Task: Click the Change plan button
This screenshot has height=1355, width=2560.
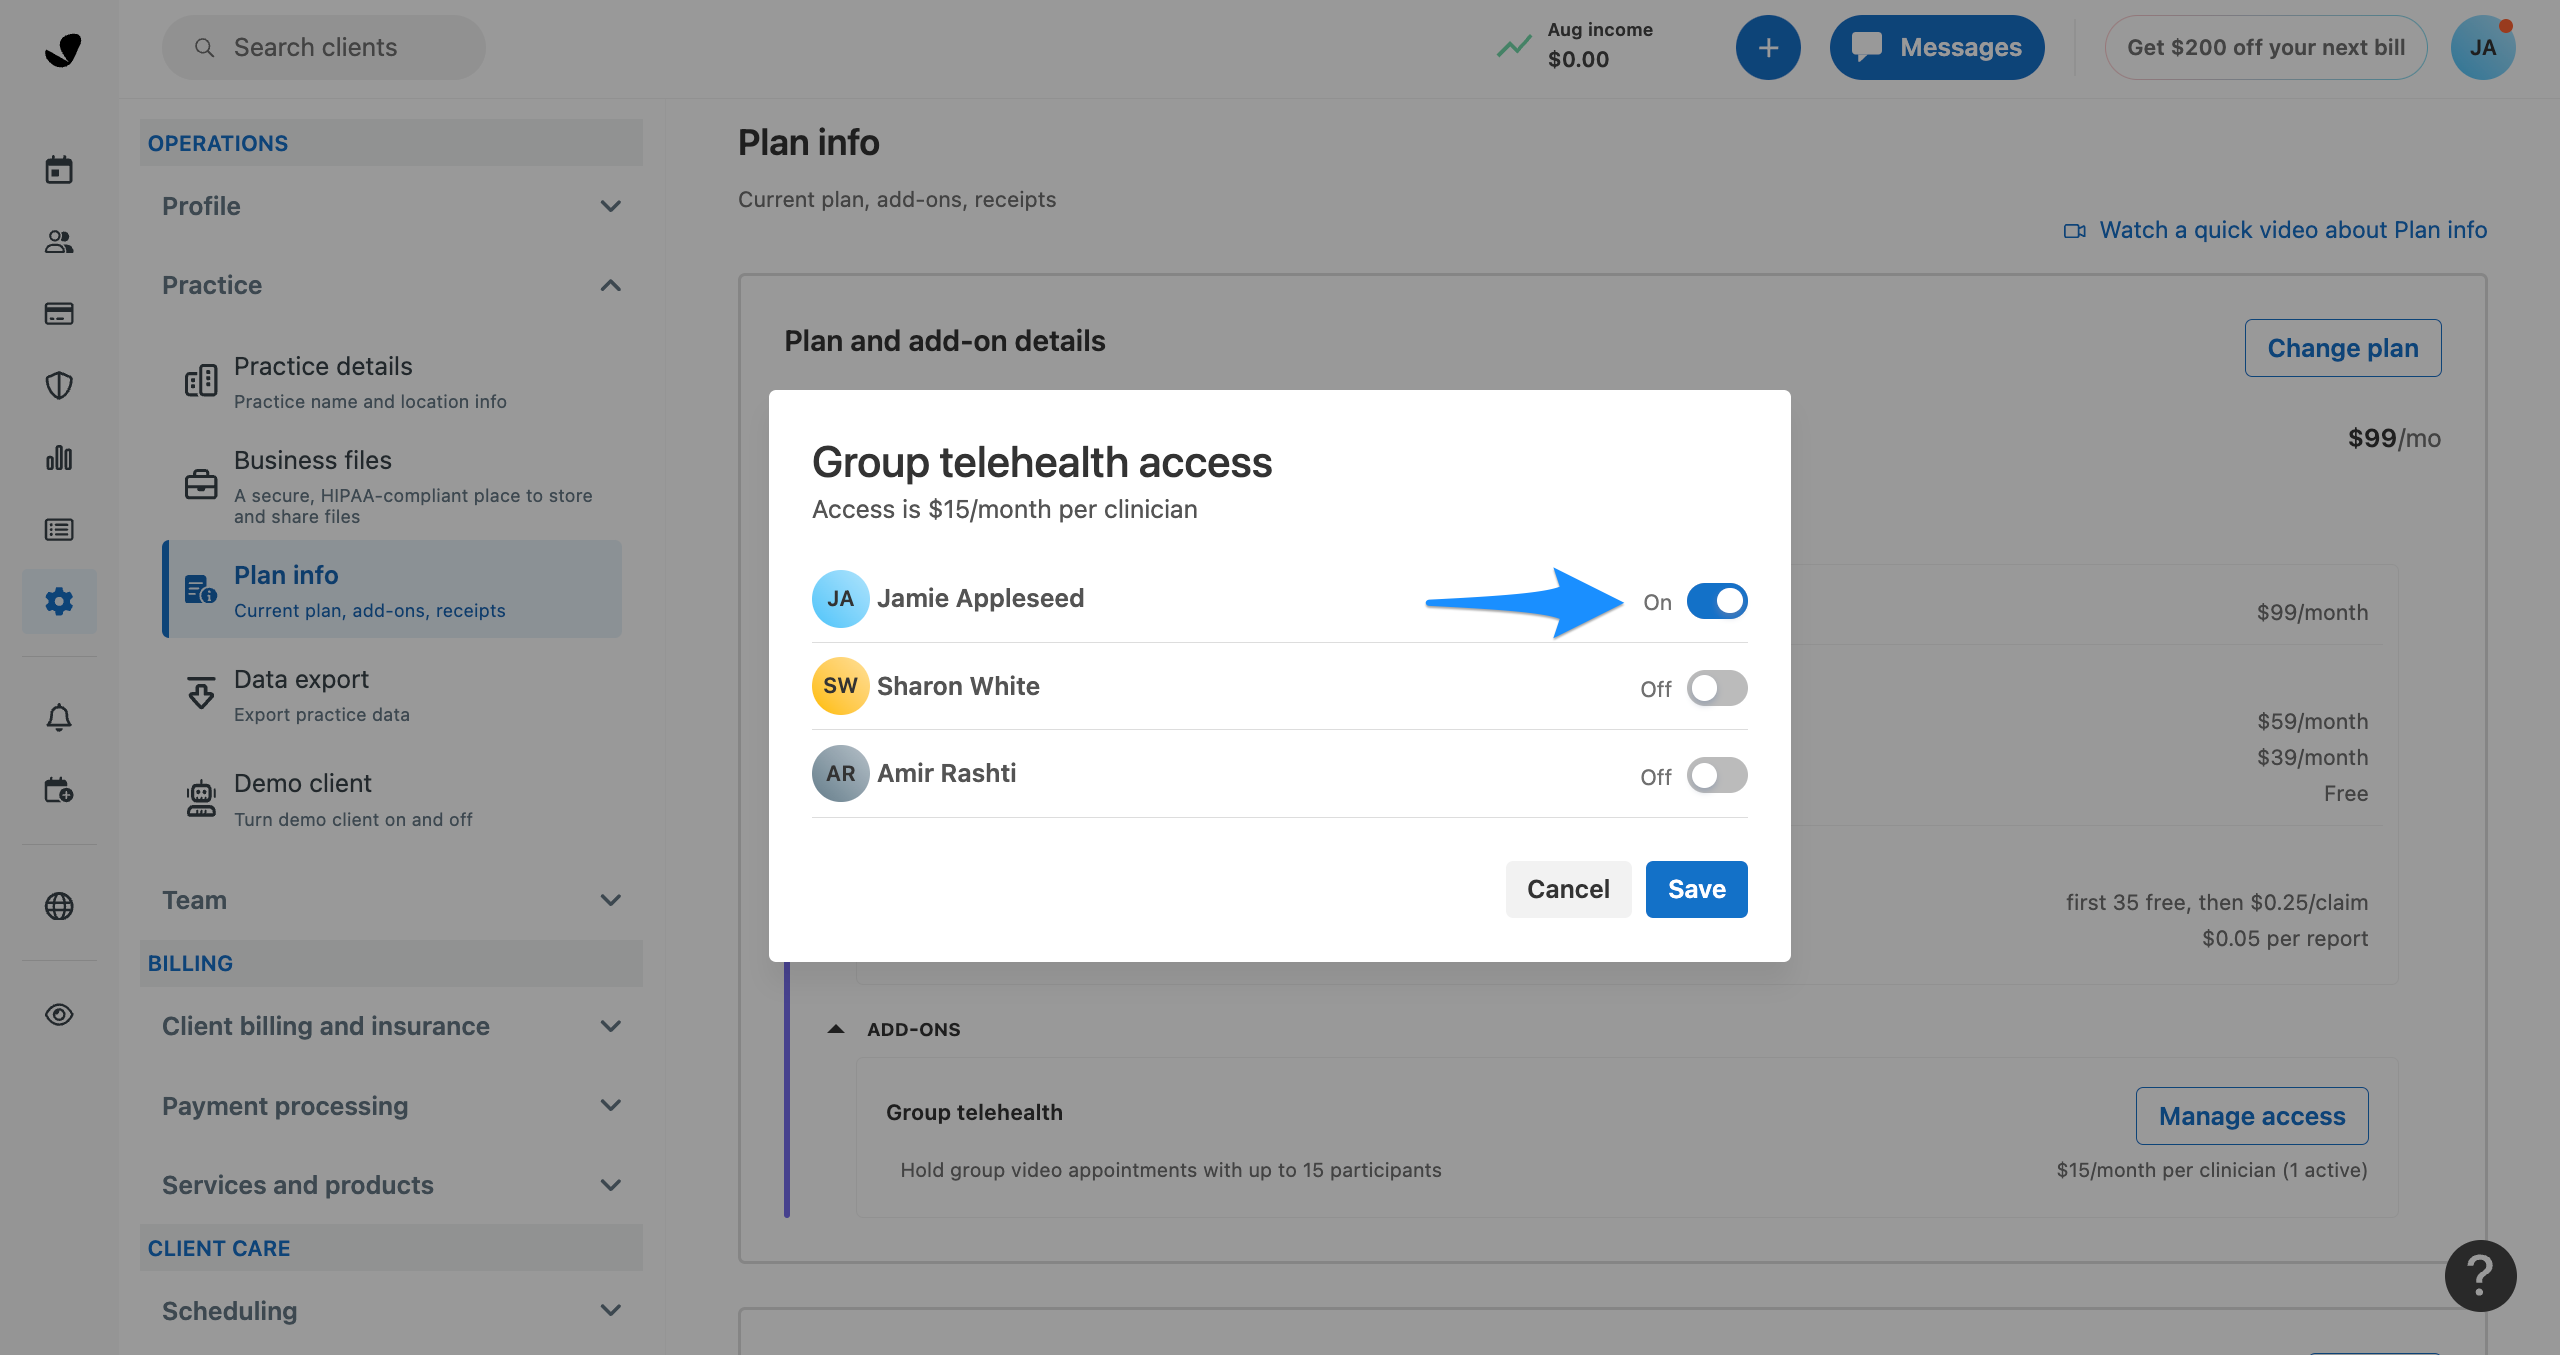Action: 2342,348
